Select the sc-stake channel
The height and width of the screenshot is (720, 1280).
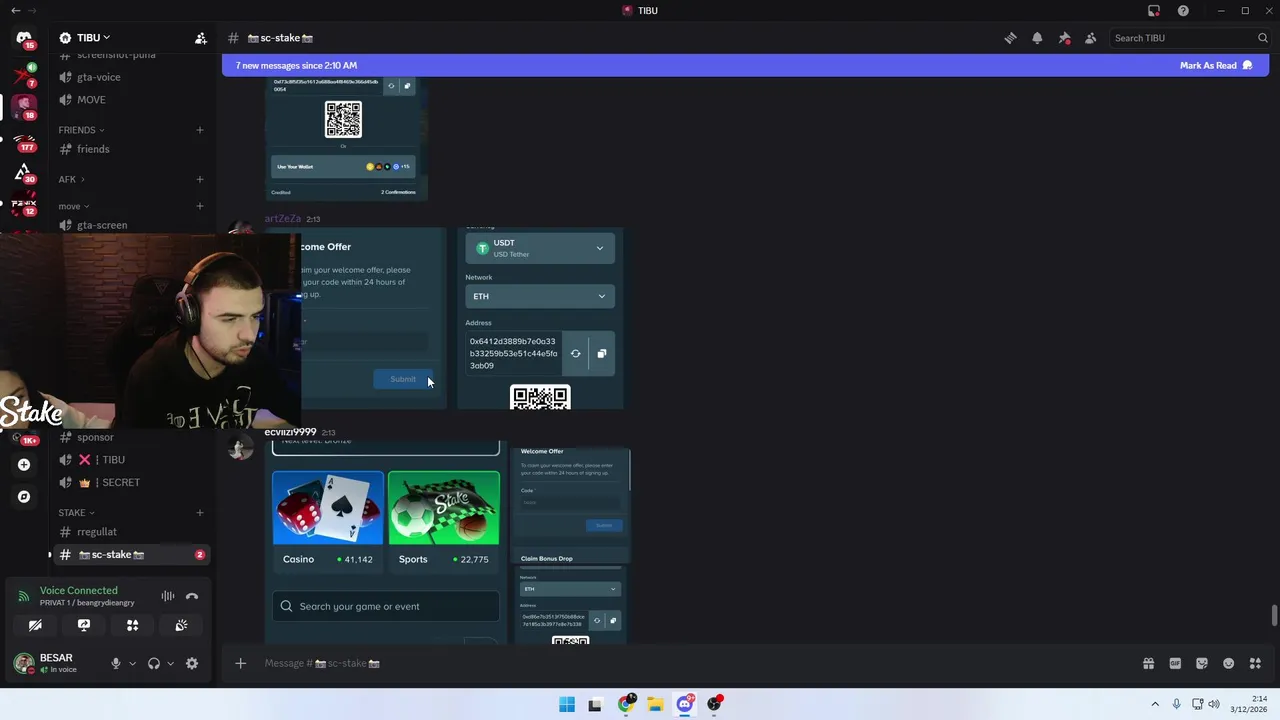[x=132, y=555]
